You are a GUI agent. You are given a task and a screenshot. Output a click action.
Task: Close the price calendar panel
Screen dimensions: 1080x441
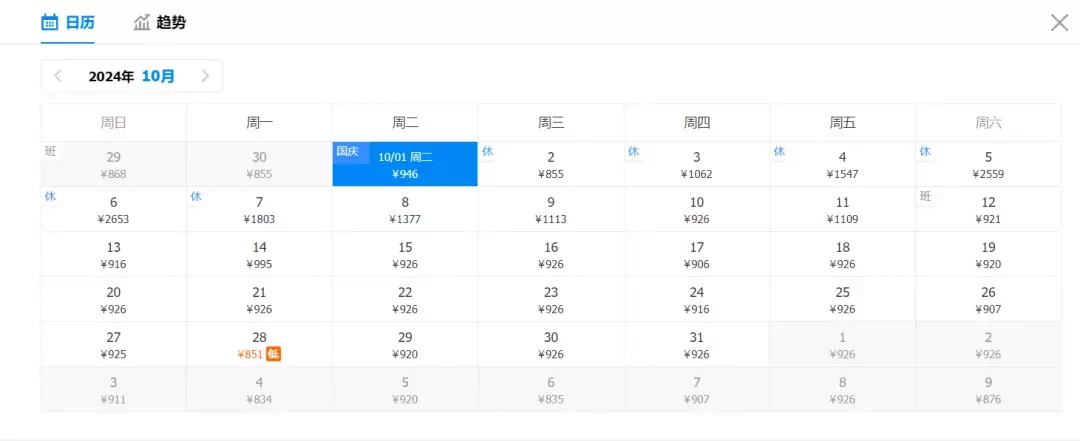pyautogui.click(x=1059, y=23)
